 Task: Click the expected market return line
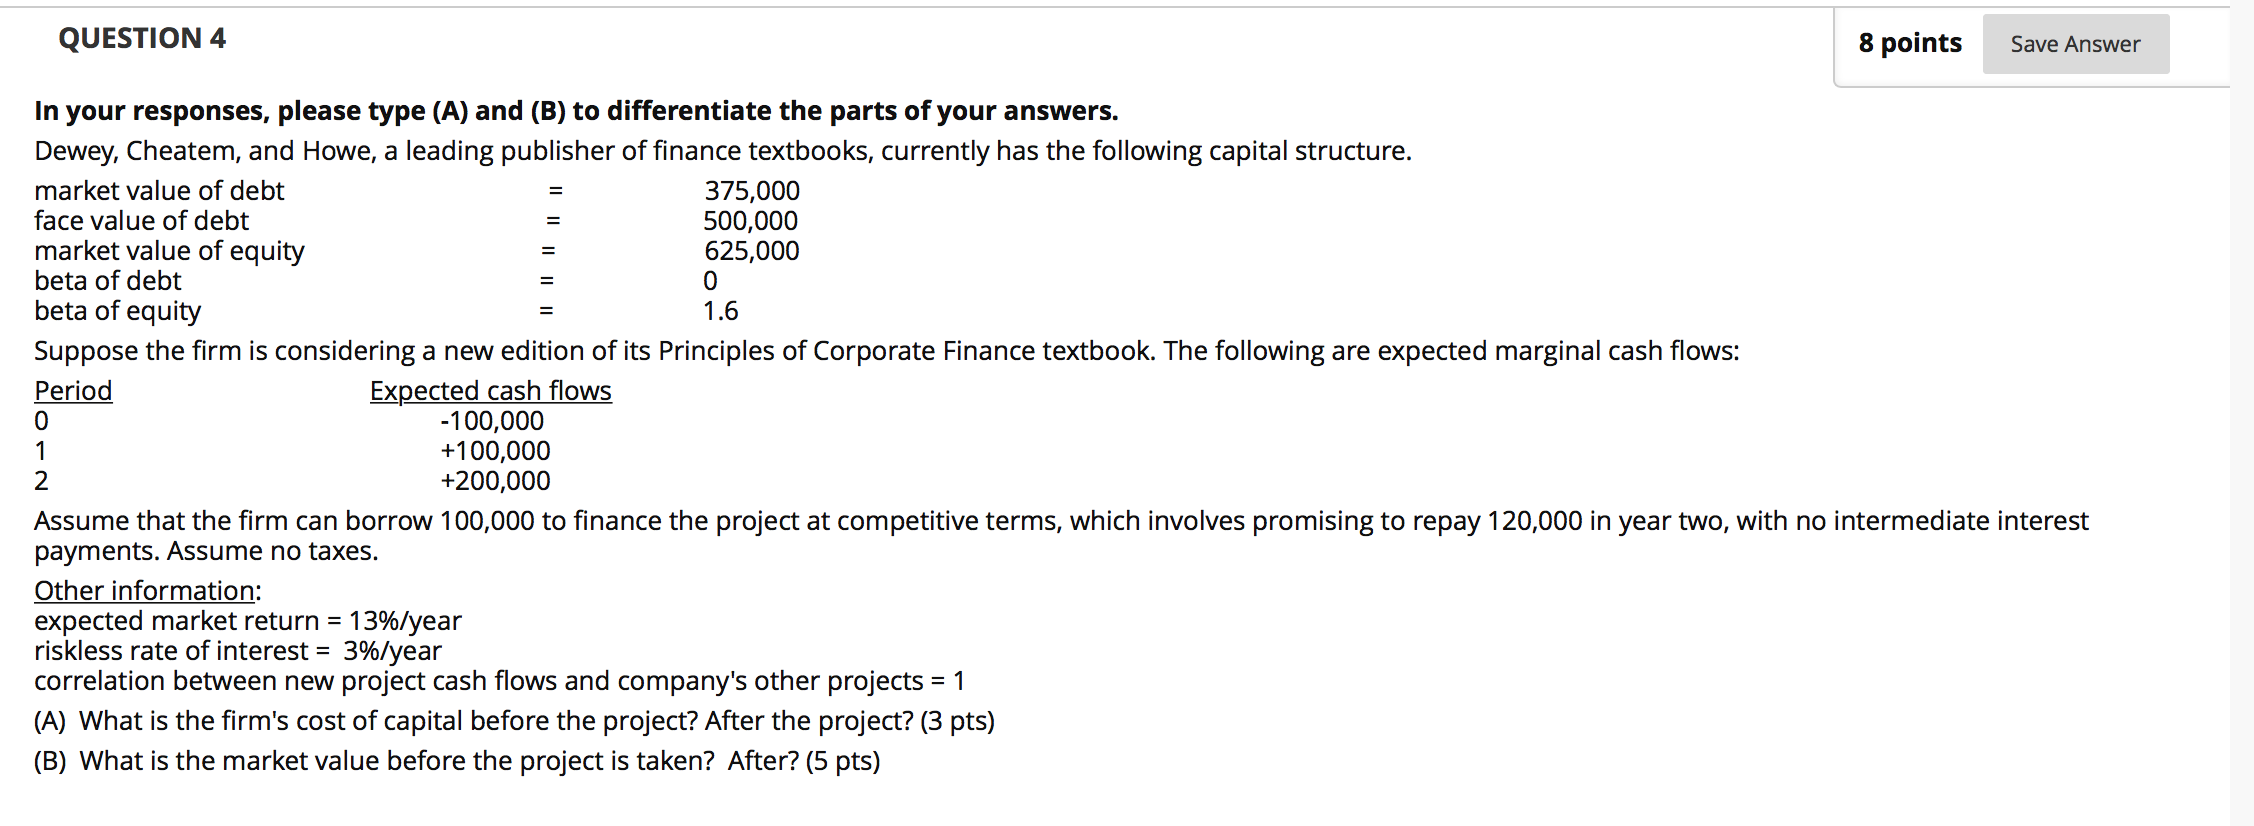pyautogui.click(x=247, y=621)
